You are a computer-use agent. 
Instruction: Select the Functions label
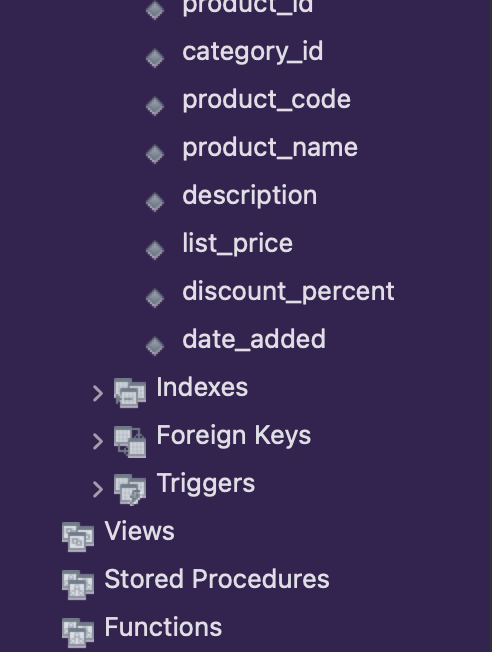tap(163, 627)
